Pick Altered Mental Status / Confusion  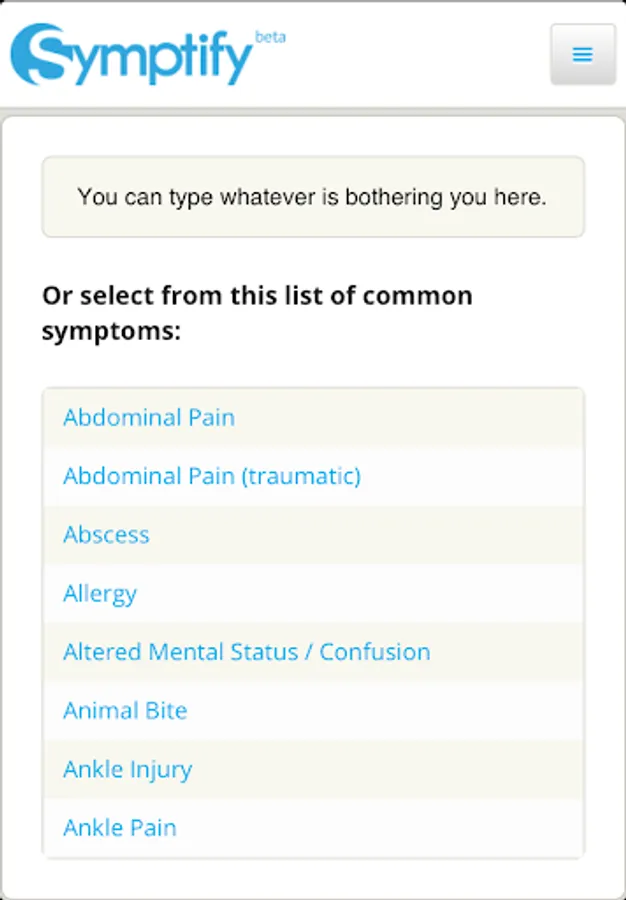coord(246,652)
